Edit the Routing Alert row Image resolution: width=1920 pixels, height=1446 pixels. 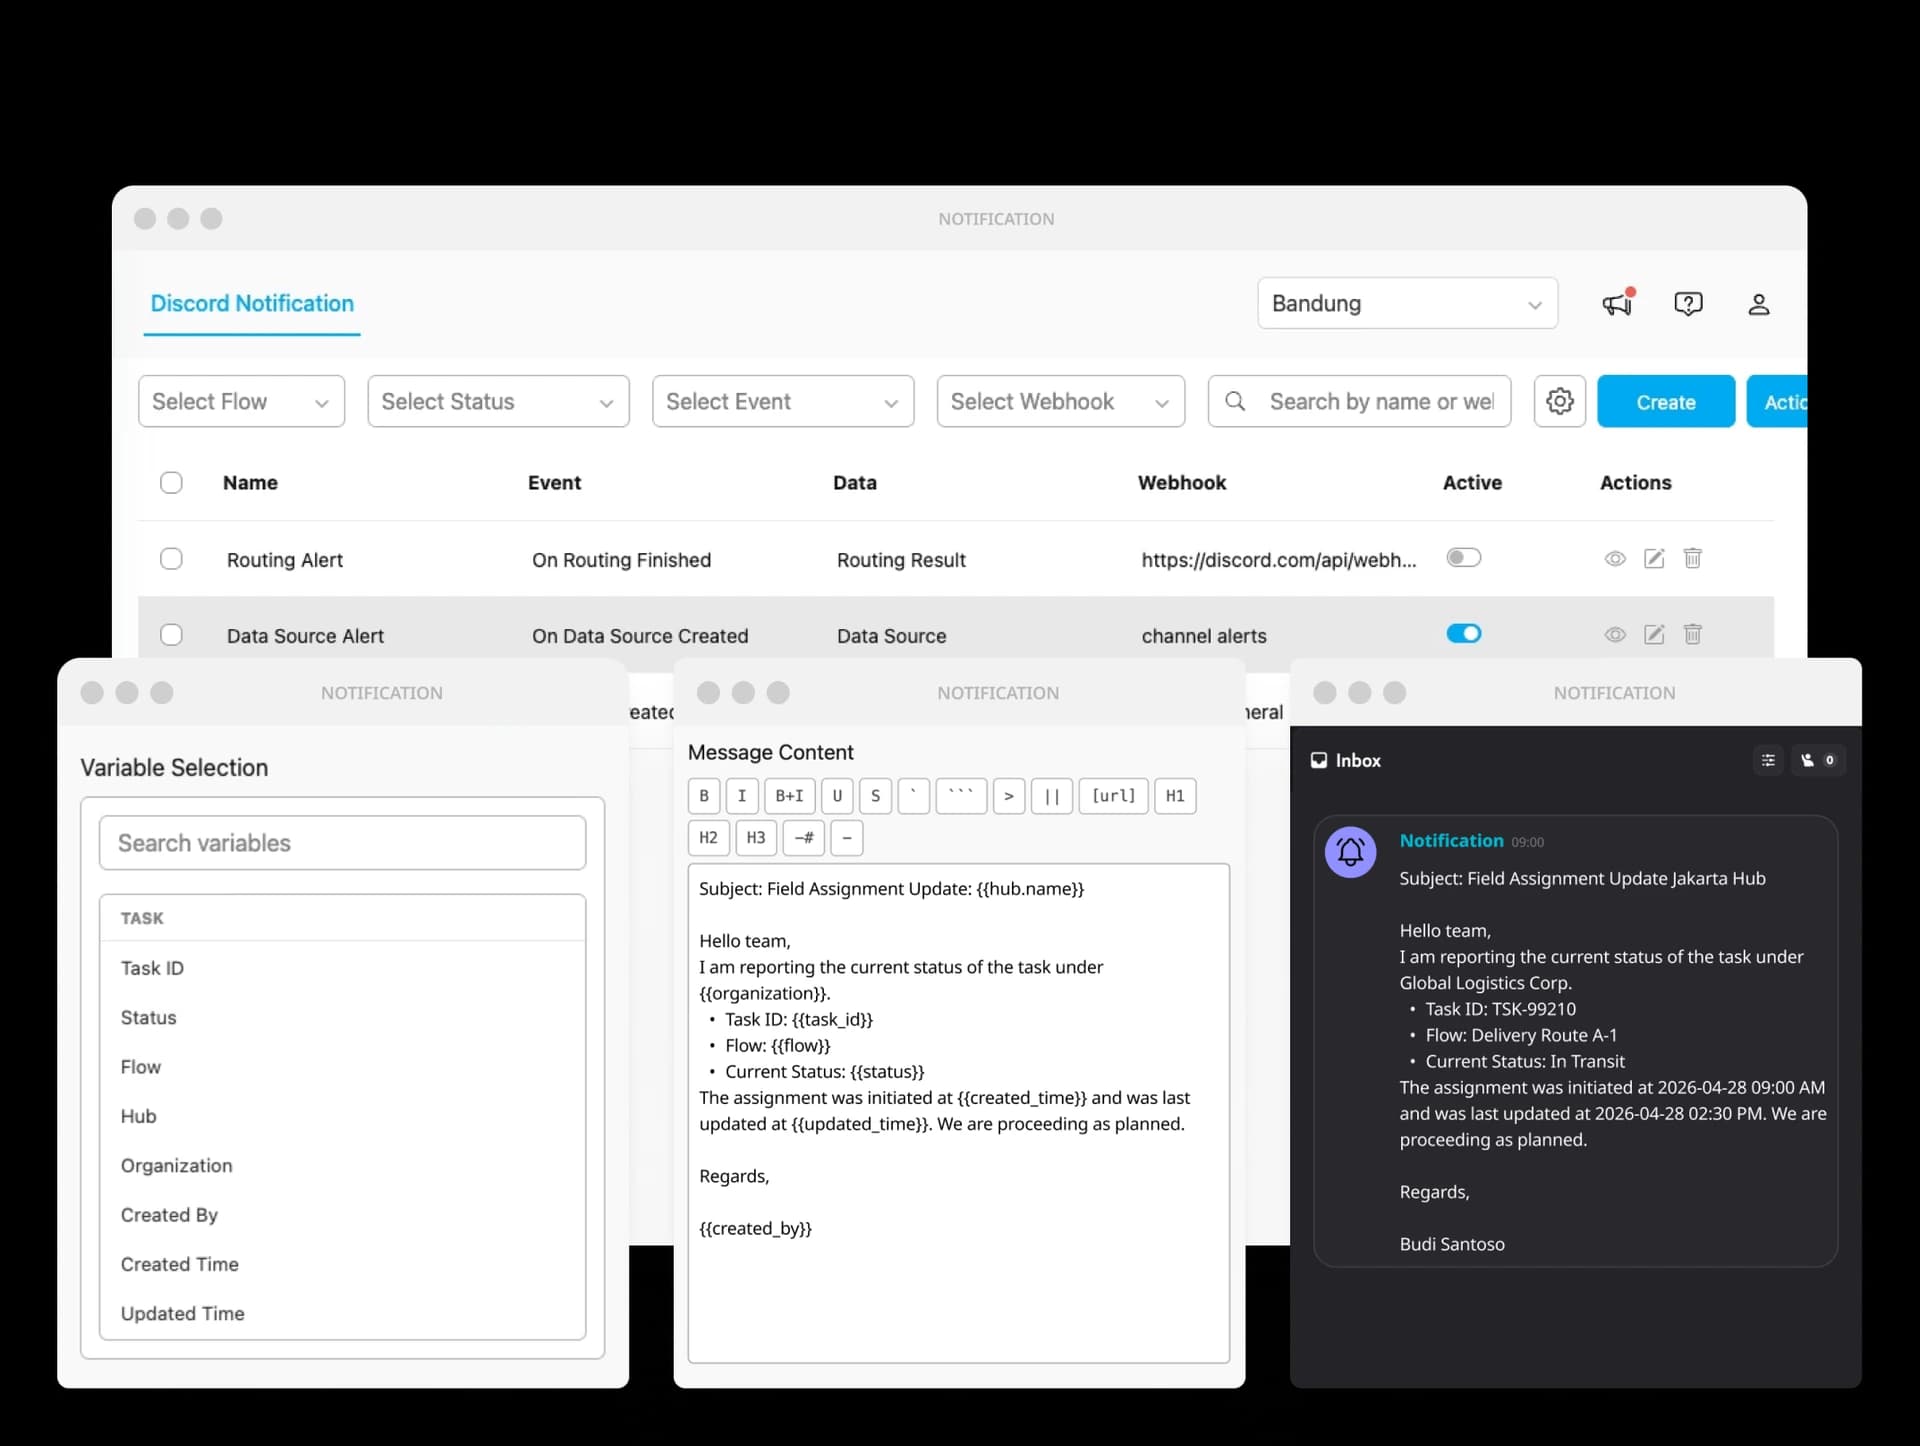click(1654, 558)
